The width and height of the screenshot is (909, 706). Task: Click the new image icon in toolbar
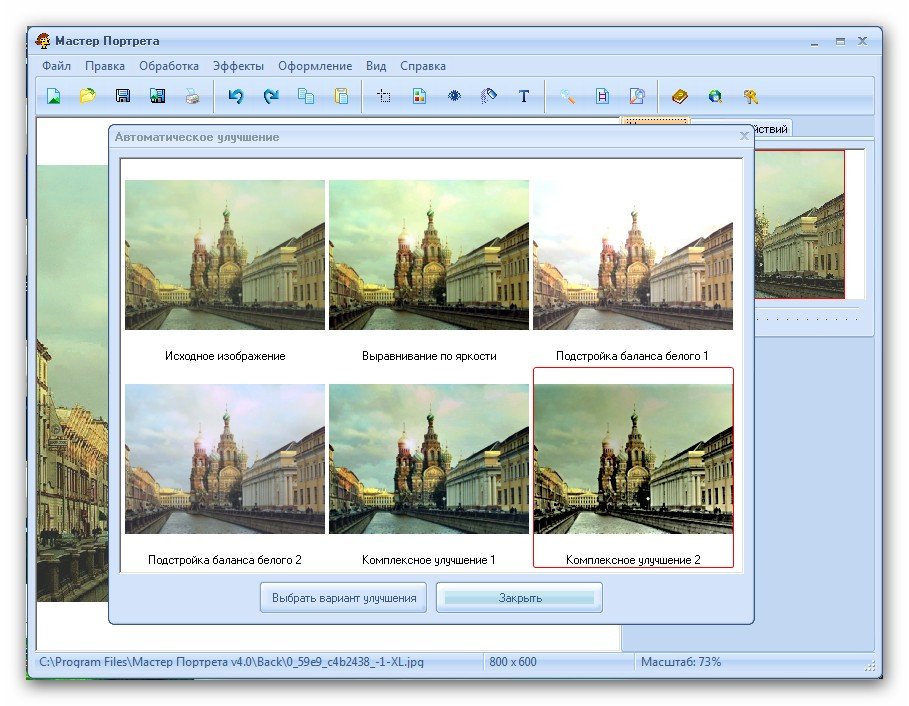(x=54, y=97)
